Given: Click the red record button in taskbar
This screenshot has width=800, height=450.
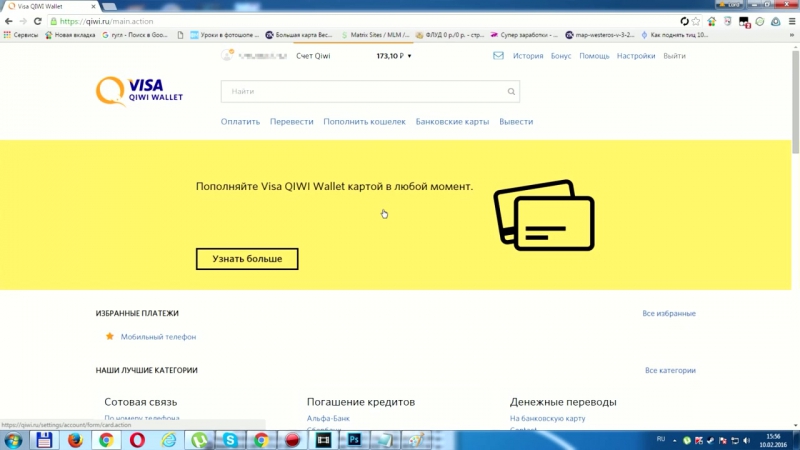Looking at the screenshot, I should 292,440.
